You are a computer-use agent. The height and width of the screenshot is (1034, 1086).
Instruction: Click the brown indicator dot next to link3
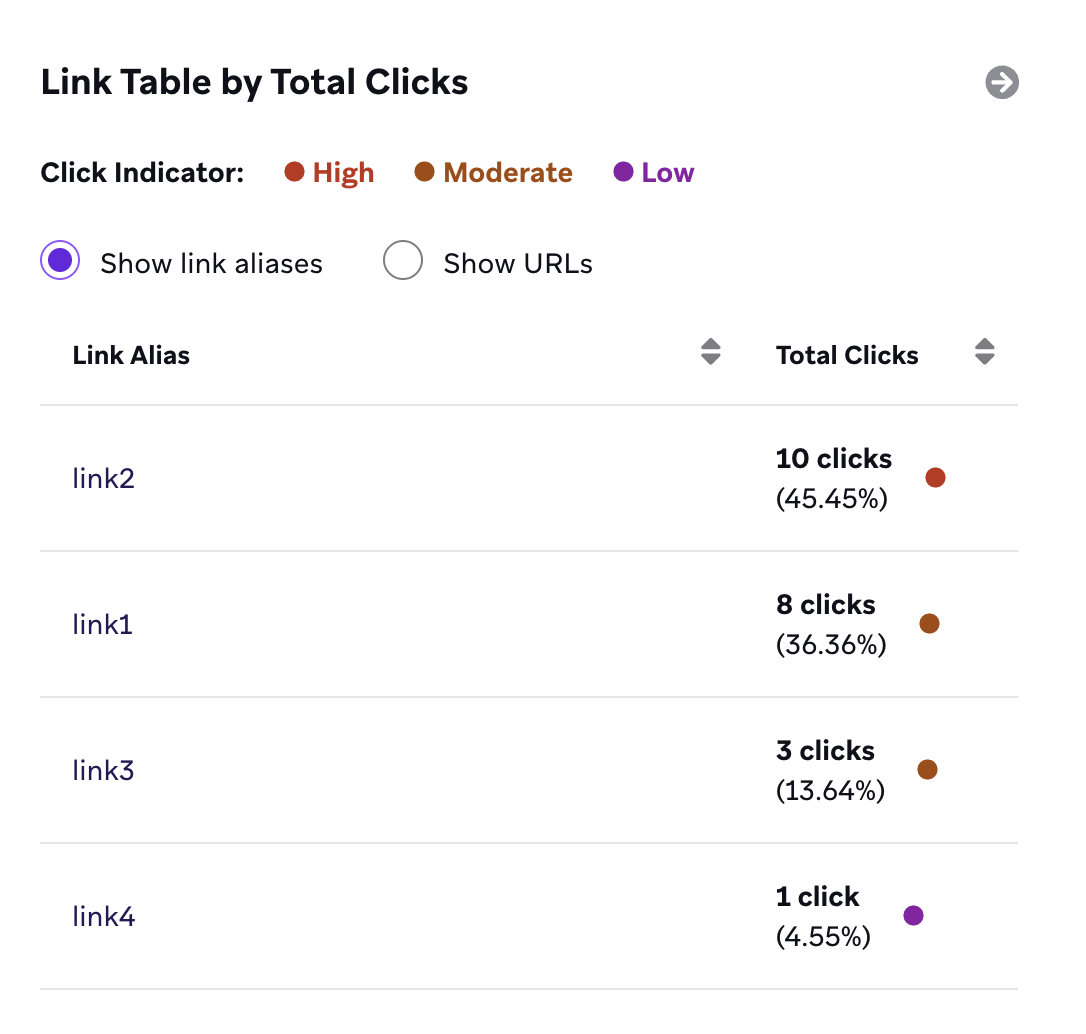tap(928, 769)
